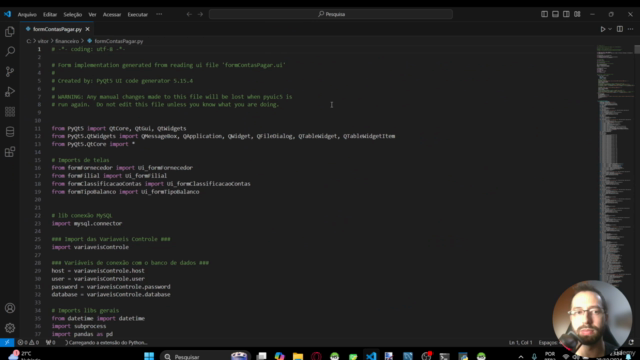Image resolution: width=640 pixels, height=360 pixels.
Task: Click the VS Code logo in the title bar
Action: click(7, 14)
